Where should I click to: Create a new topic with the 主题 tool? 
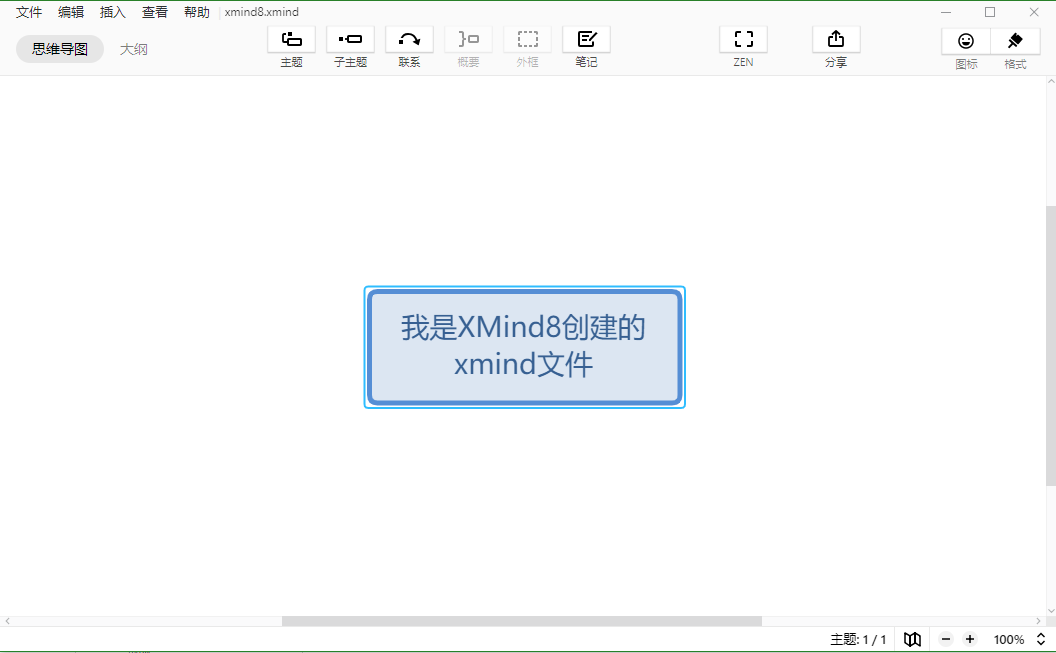pyautogui.click(x=291, y=44)
